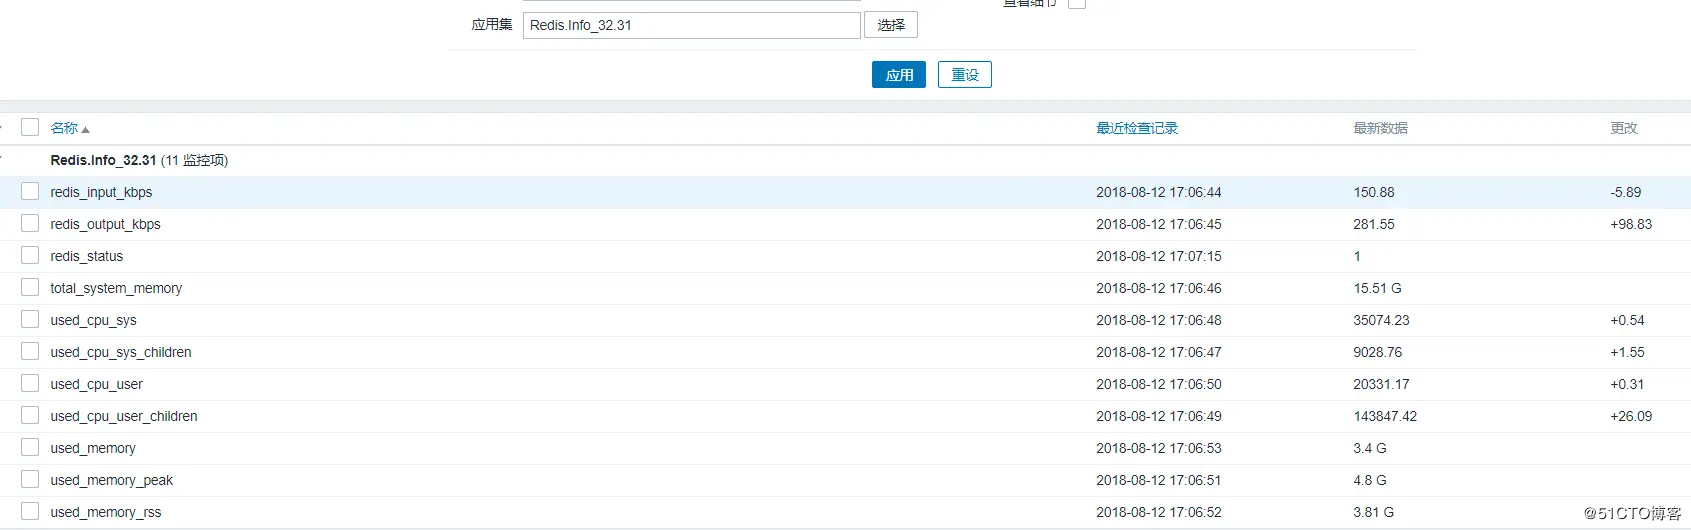This screenshot has height=530, width=1691.
Task: Click the value 4.8 G
Action: 1370,480
